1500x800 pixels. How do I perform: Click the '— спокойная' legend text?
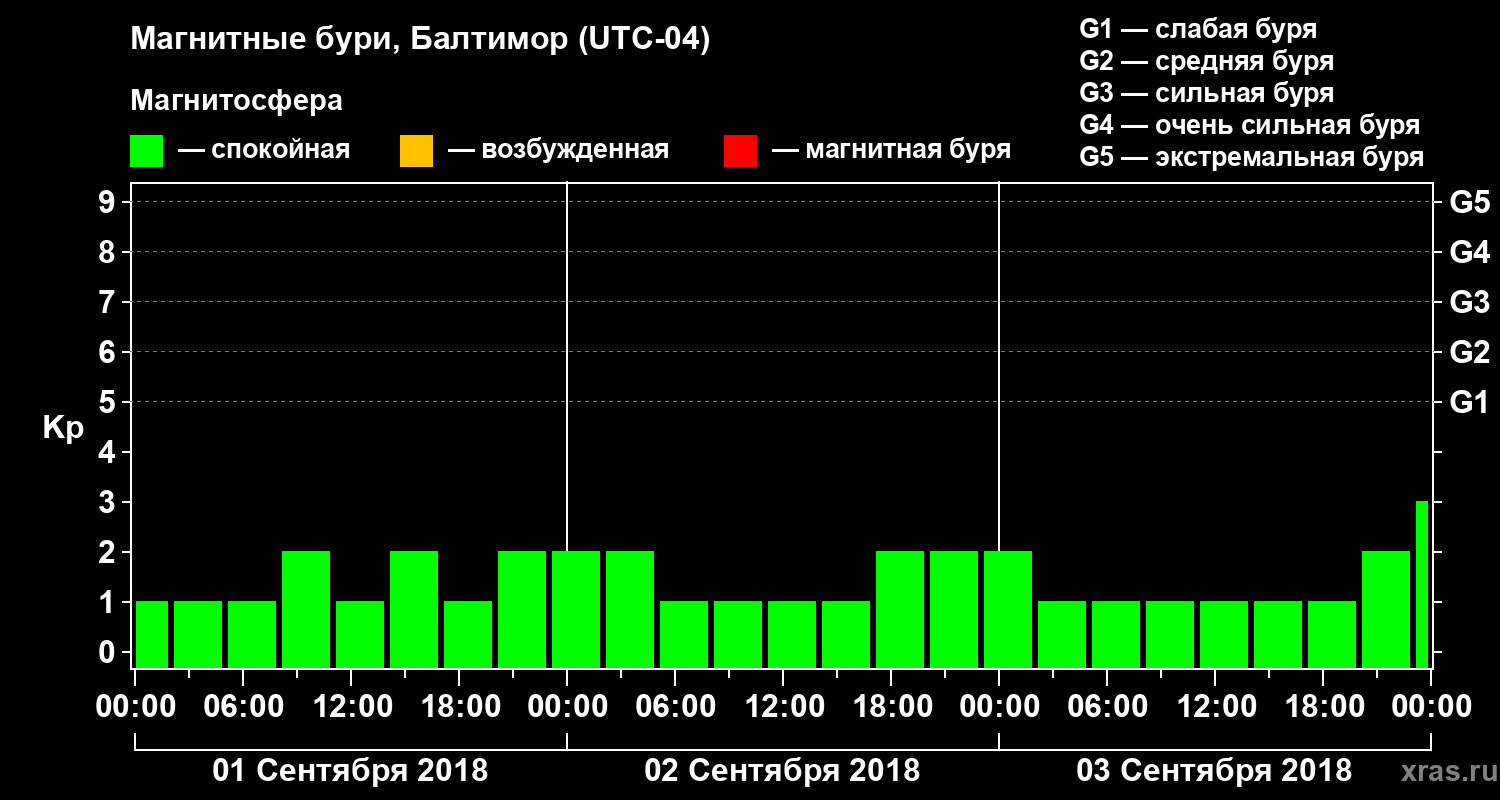click(x=264, y=151)
